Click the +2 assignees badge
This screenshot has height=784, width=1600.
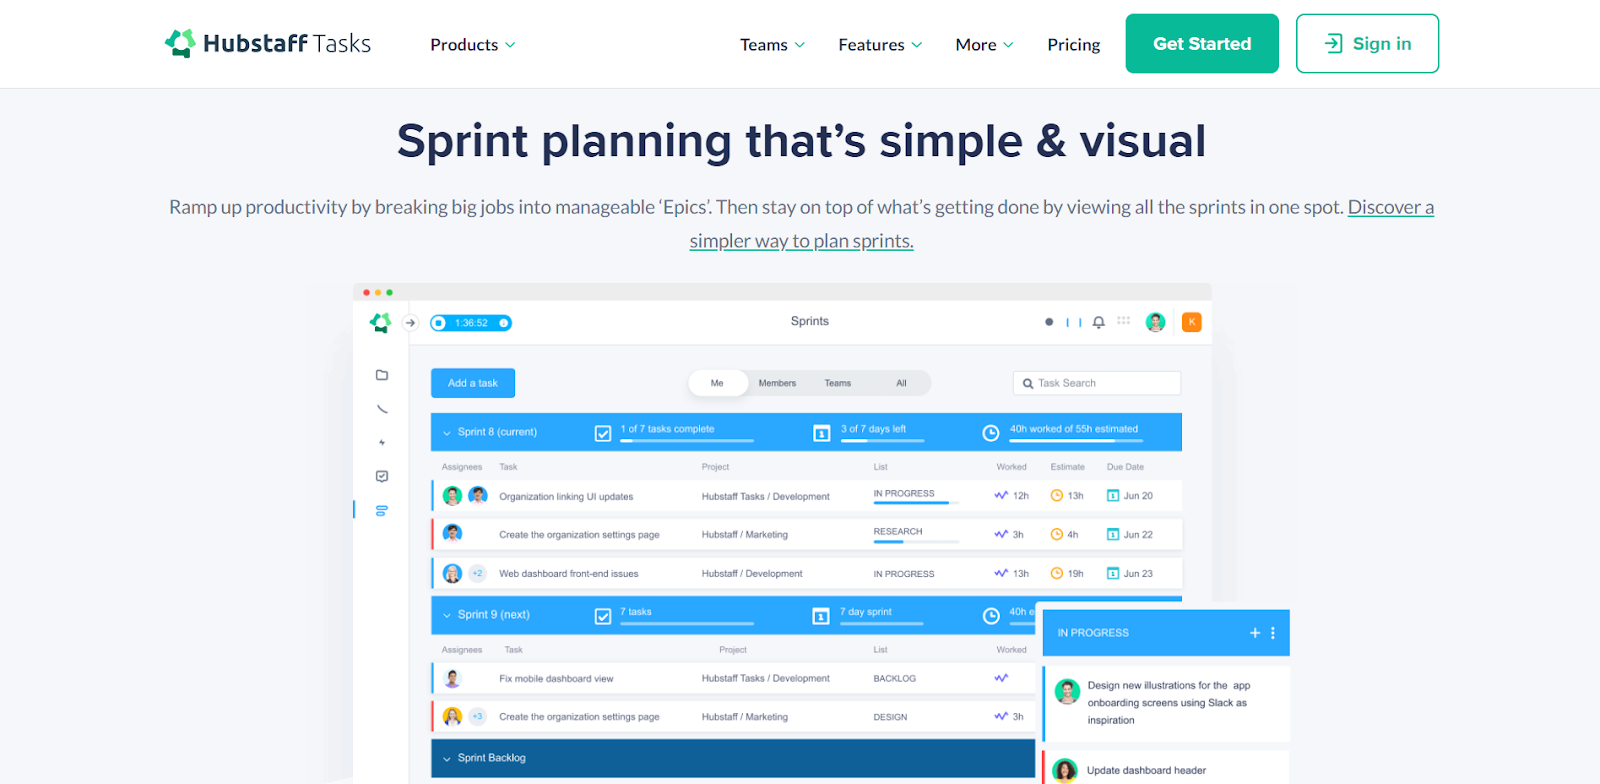478,574
